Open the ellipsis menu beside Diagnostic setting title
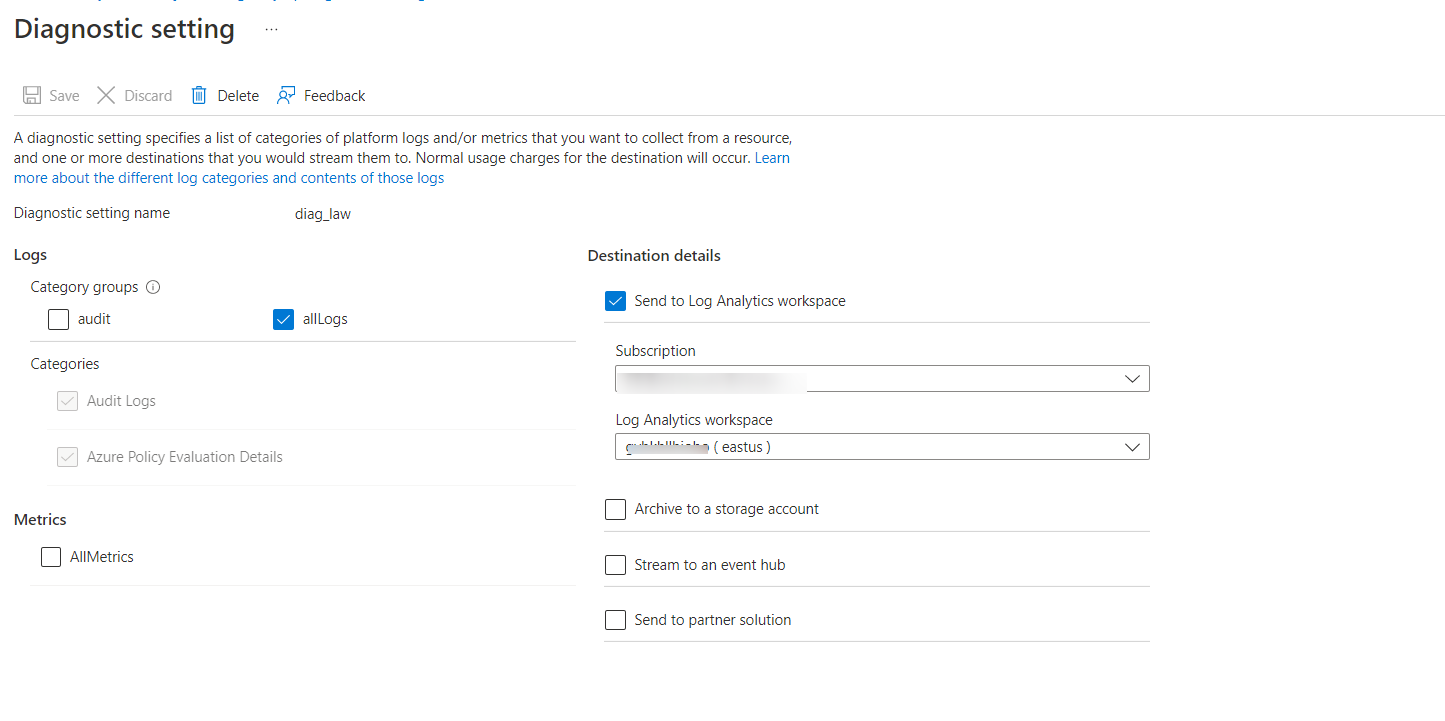Image resolution: width=1445 pixels, height=721 pixels. [270, 30]
